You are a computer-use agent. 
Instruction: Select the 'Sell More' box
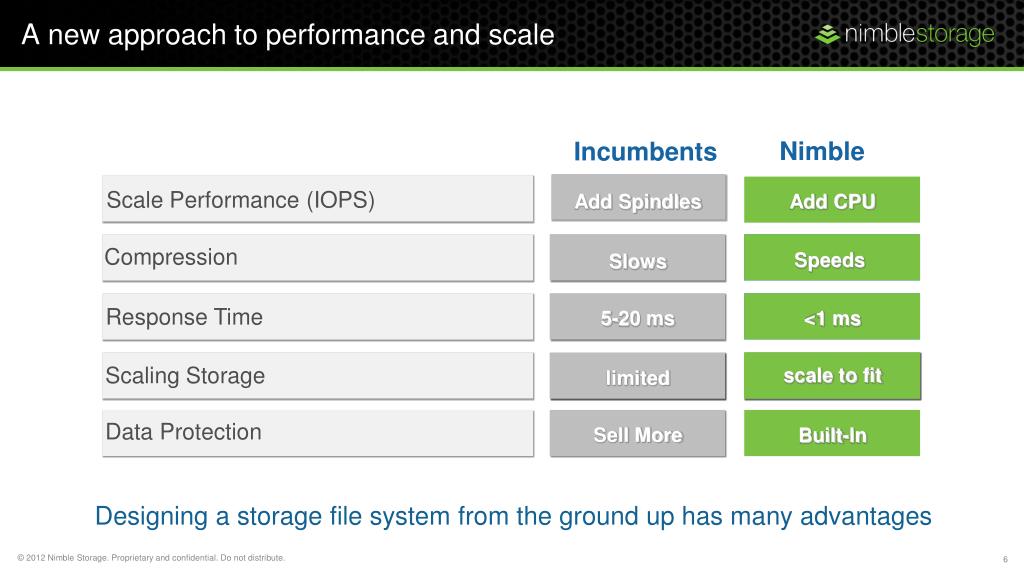pyautogui.click(x=637, y=434)
